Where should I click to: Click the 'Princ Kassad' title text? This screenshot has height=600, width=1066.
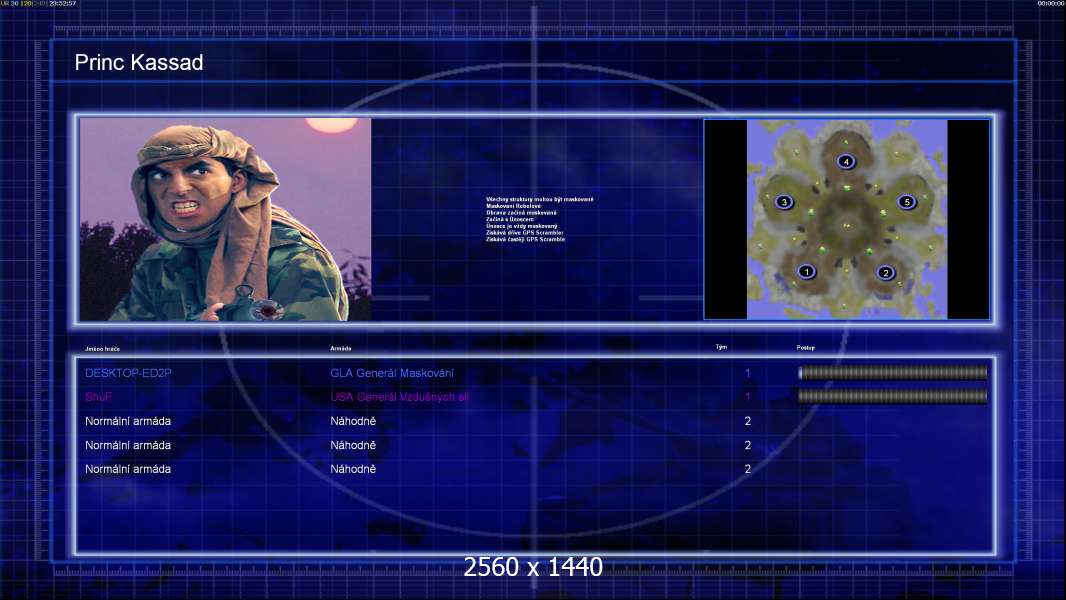139,63
